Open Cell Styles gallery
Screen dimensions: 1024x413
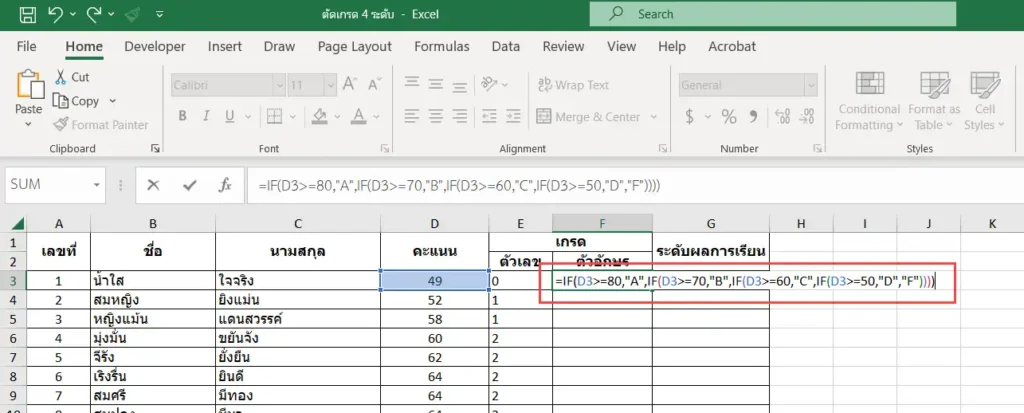tap(984, 101)
